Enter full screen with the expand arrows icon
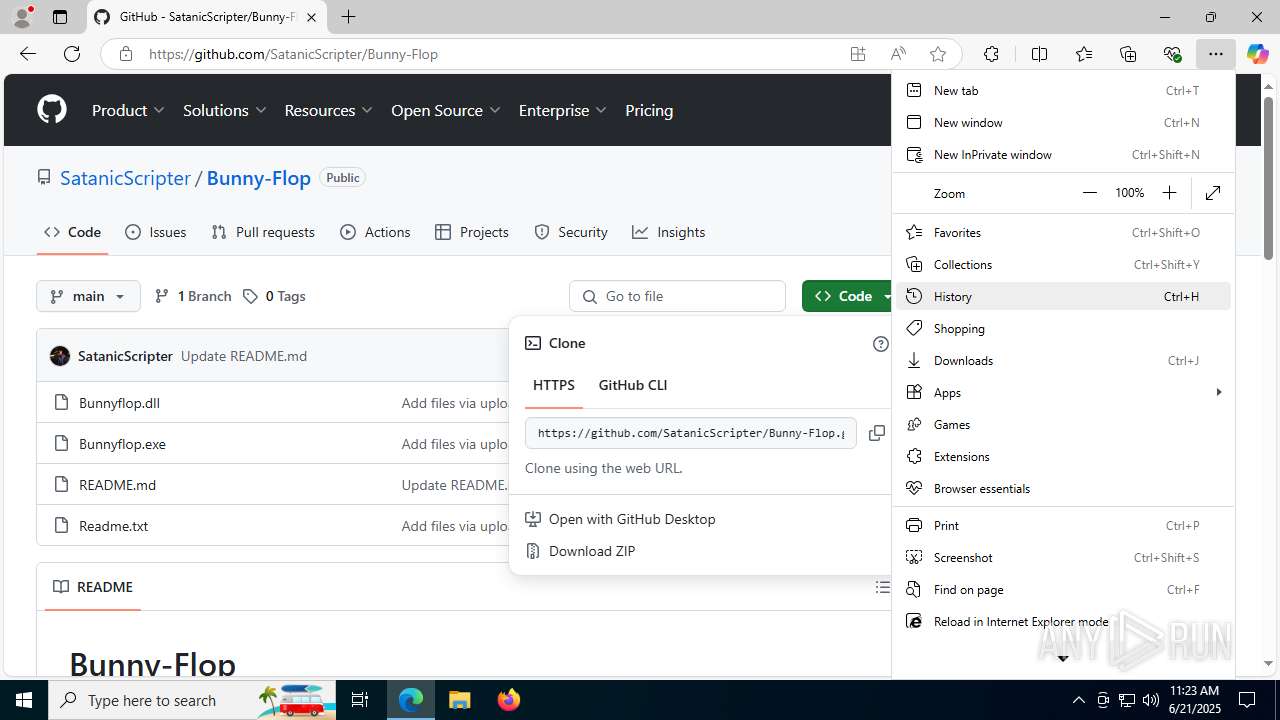The image size is (1280, 720). point(1213,193)
